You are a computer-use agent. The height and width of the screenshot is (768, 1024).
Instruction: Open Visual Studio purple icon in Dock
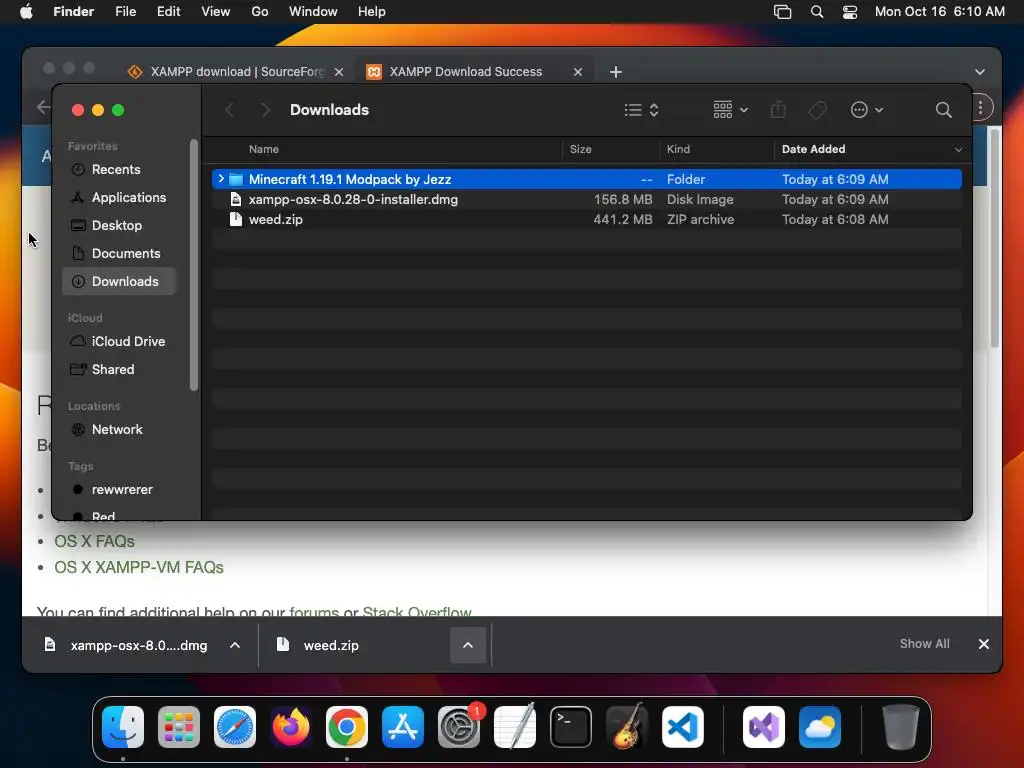763,727
